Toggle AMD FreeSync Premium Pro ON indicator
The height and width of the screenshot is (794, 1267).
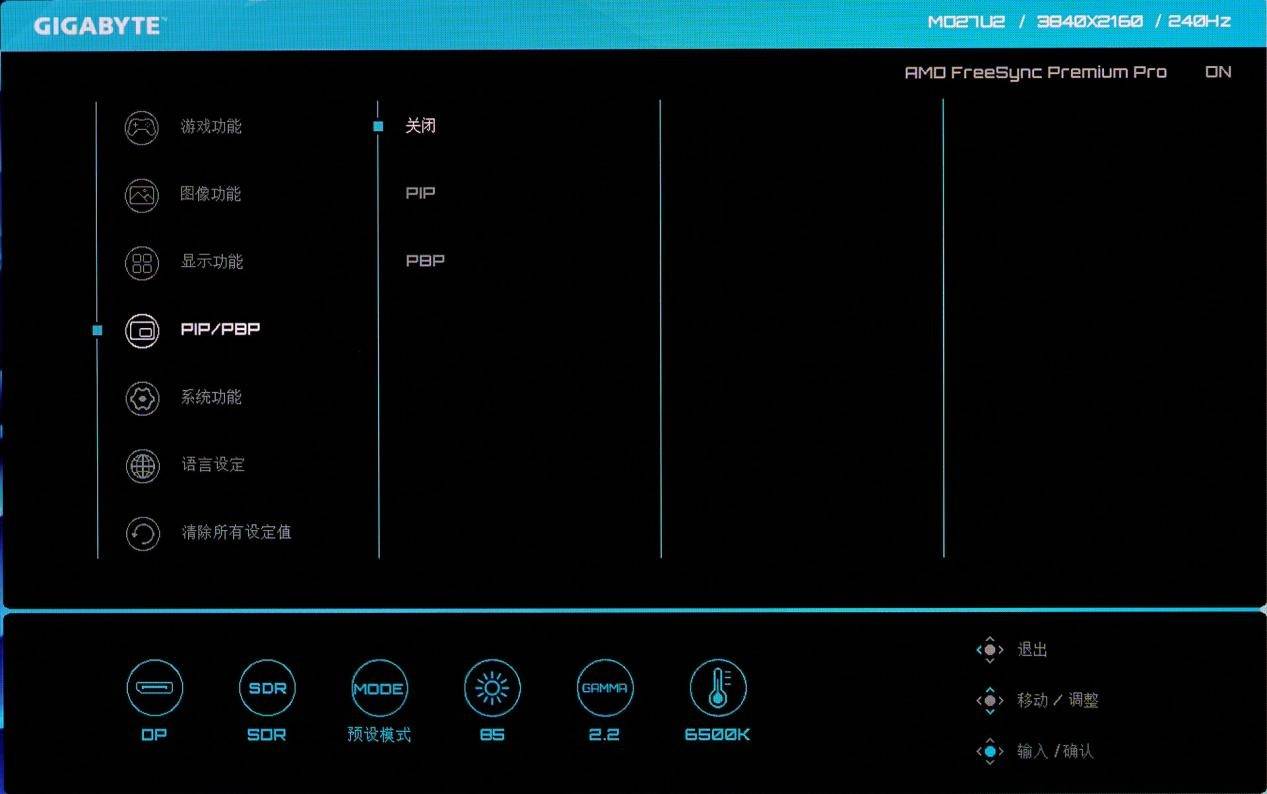[x=1217, y=72]
